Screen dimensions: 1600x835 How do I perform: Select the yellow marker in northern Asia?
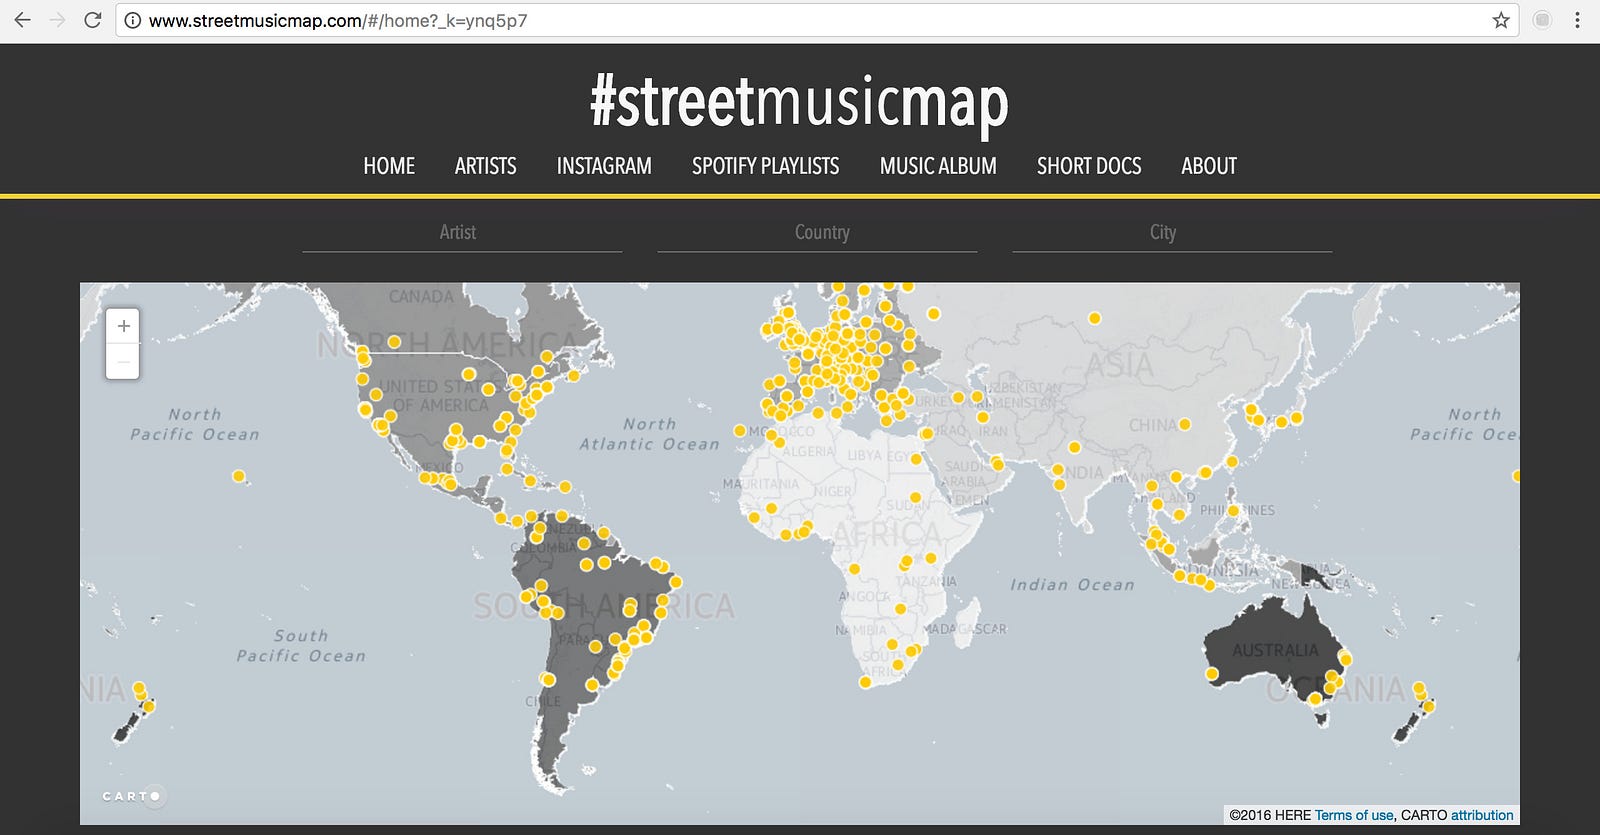click(x=1095, y=318)
